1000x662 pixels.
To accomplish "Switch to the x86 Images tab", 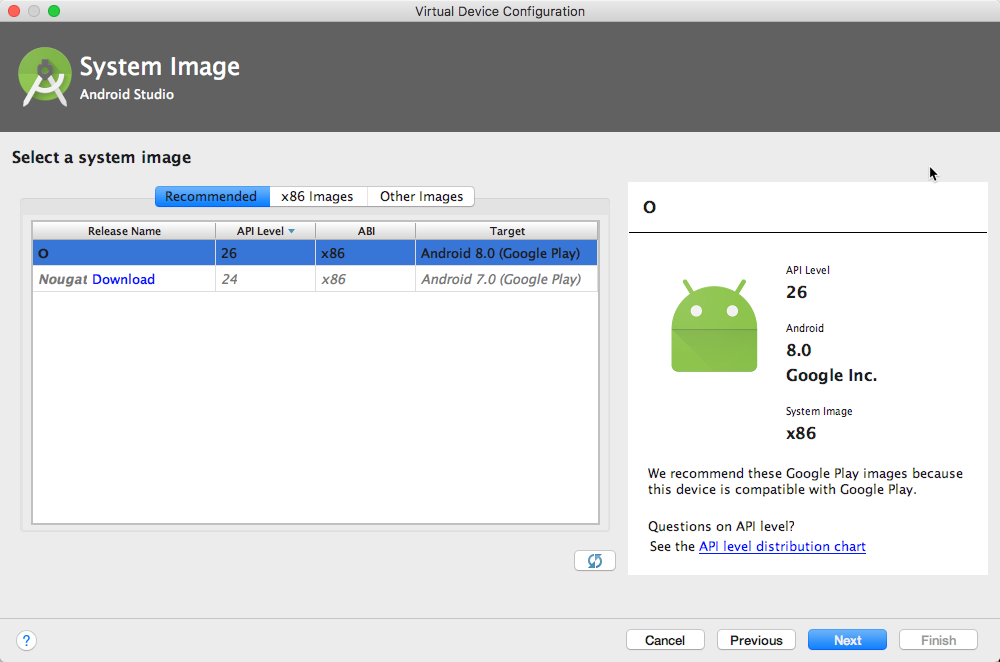I will 318,196.
